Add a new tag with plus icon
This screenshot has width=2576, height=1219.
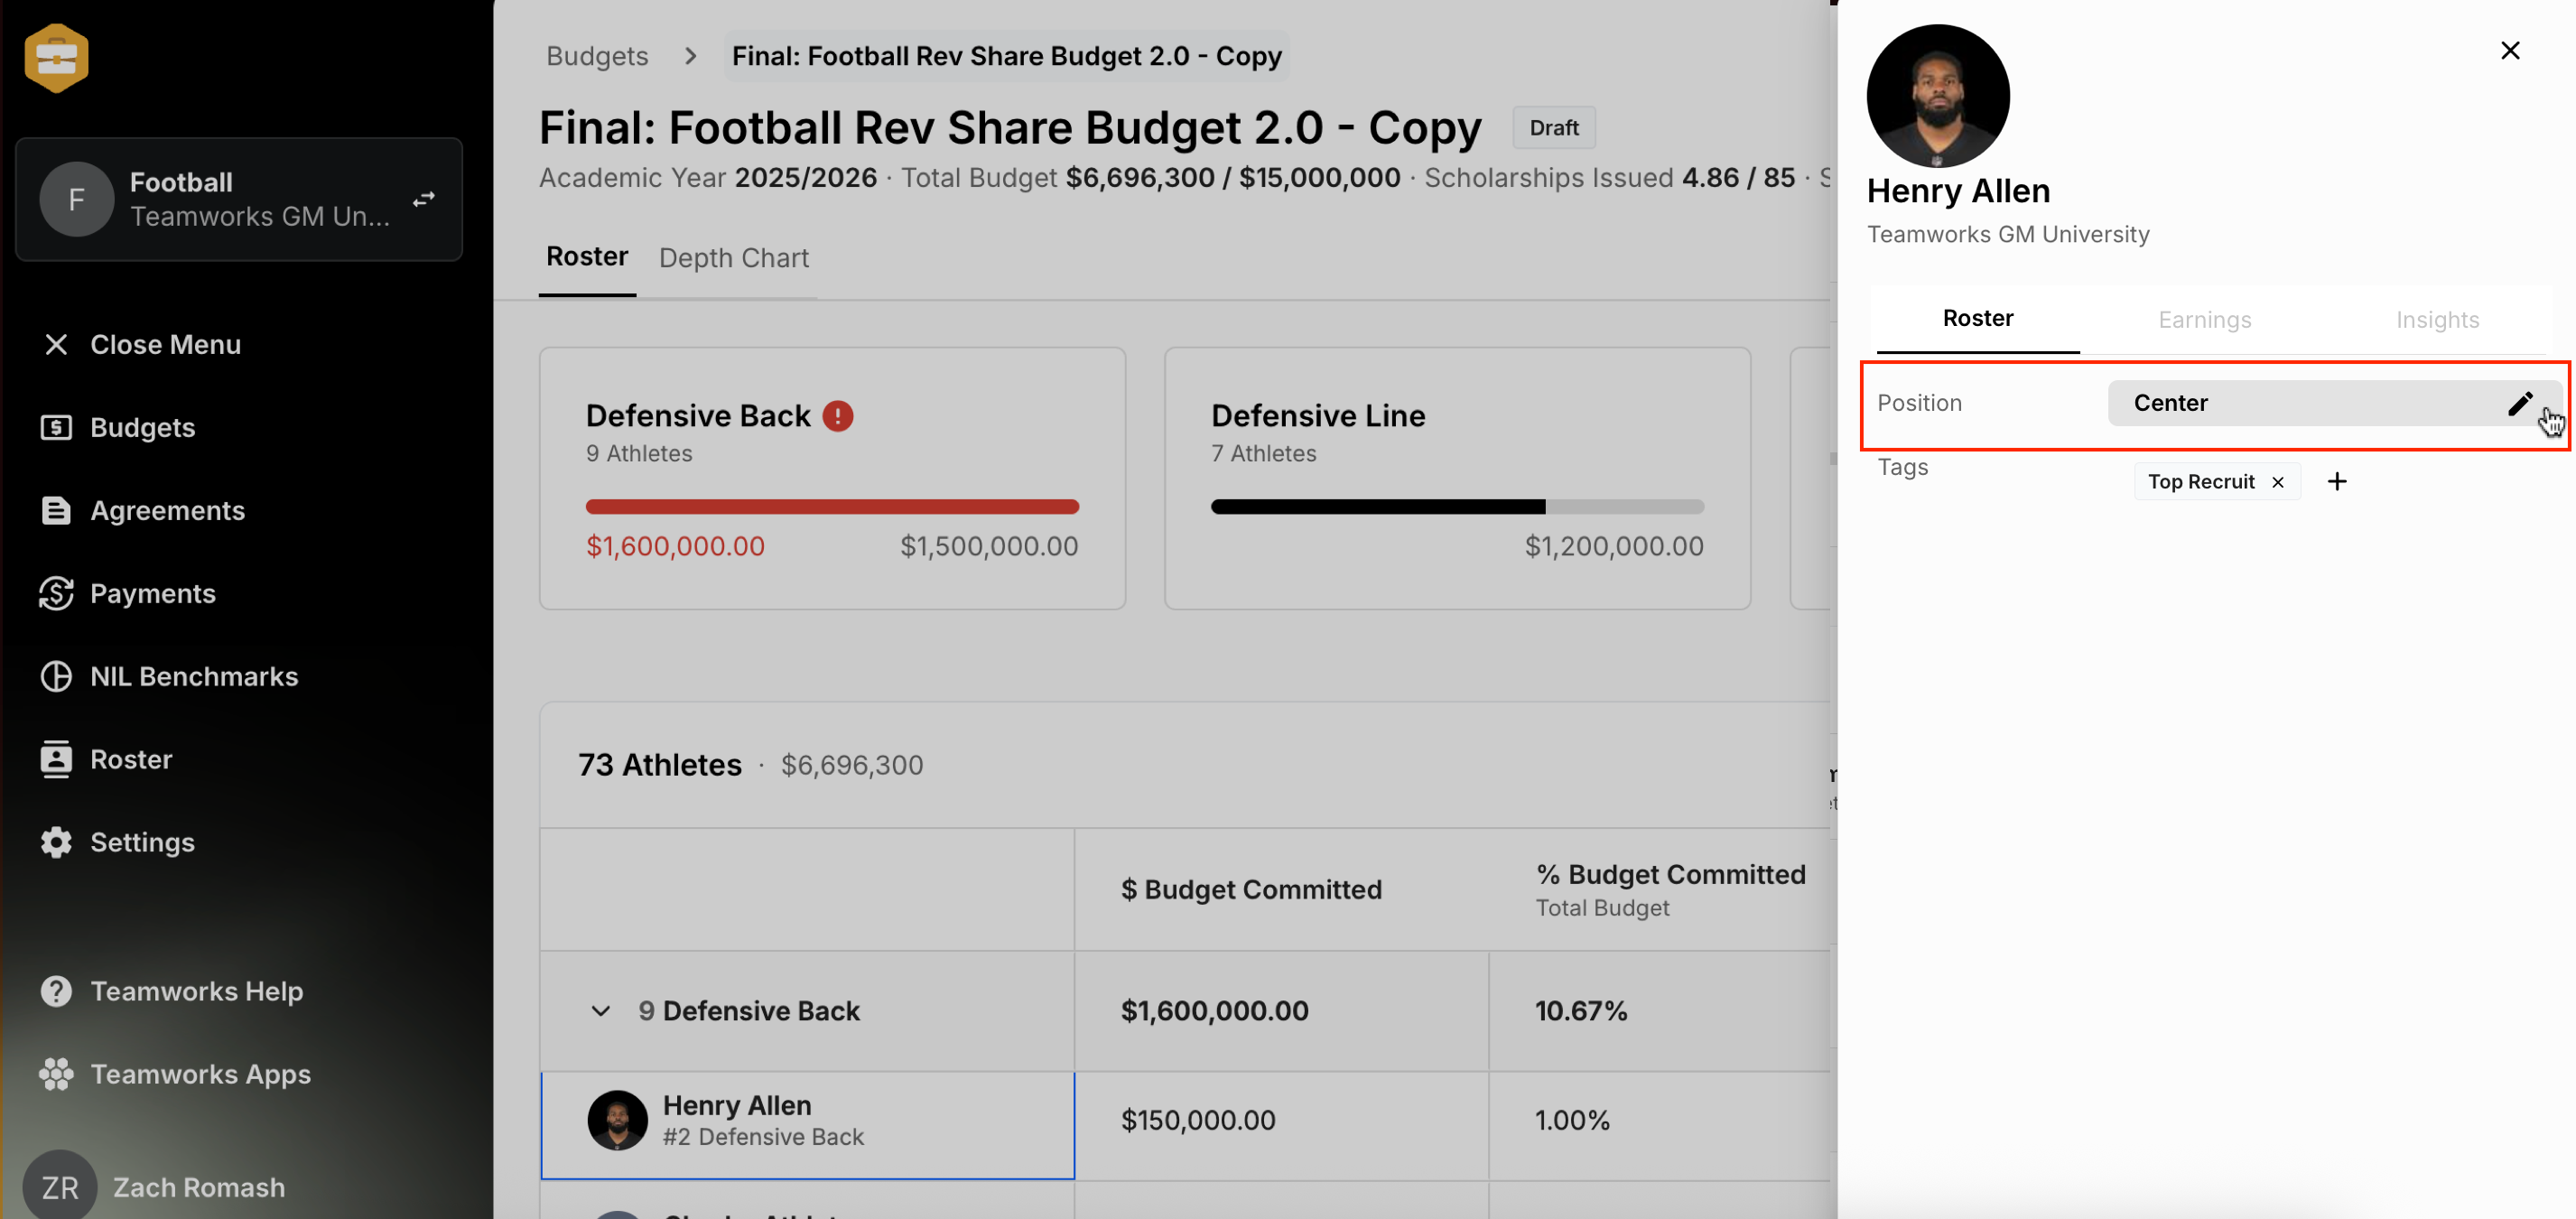point(2337,482)
